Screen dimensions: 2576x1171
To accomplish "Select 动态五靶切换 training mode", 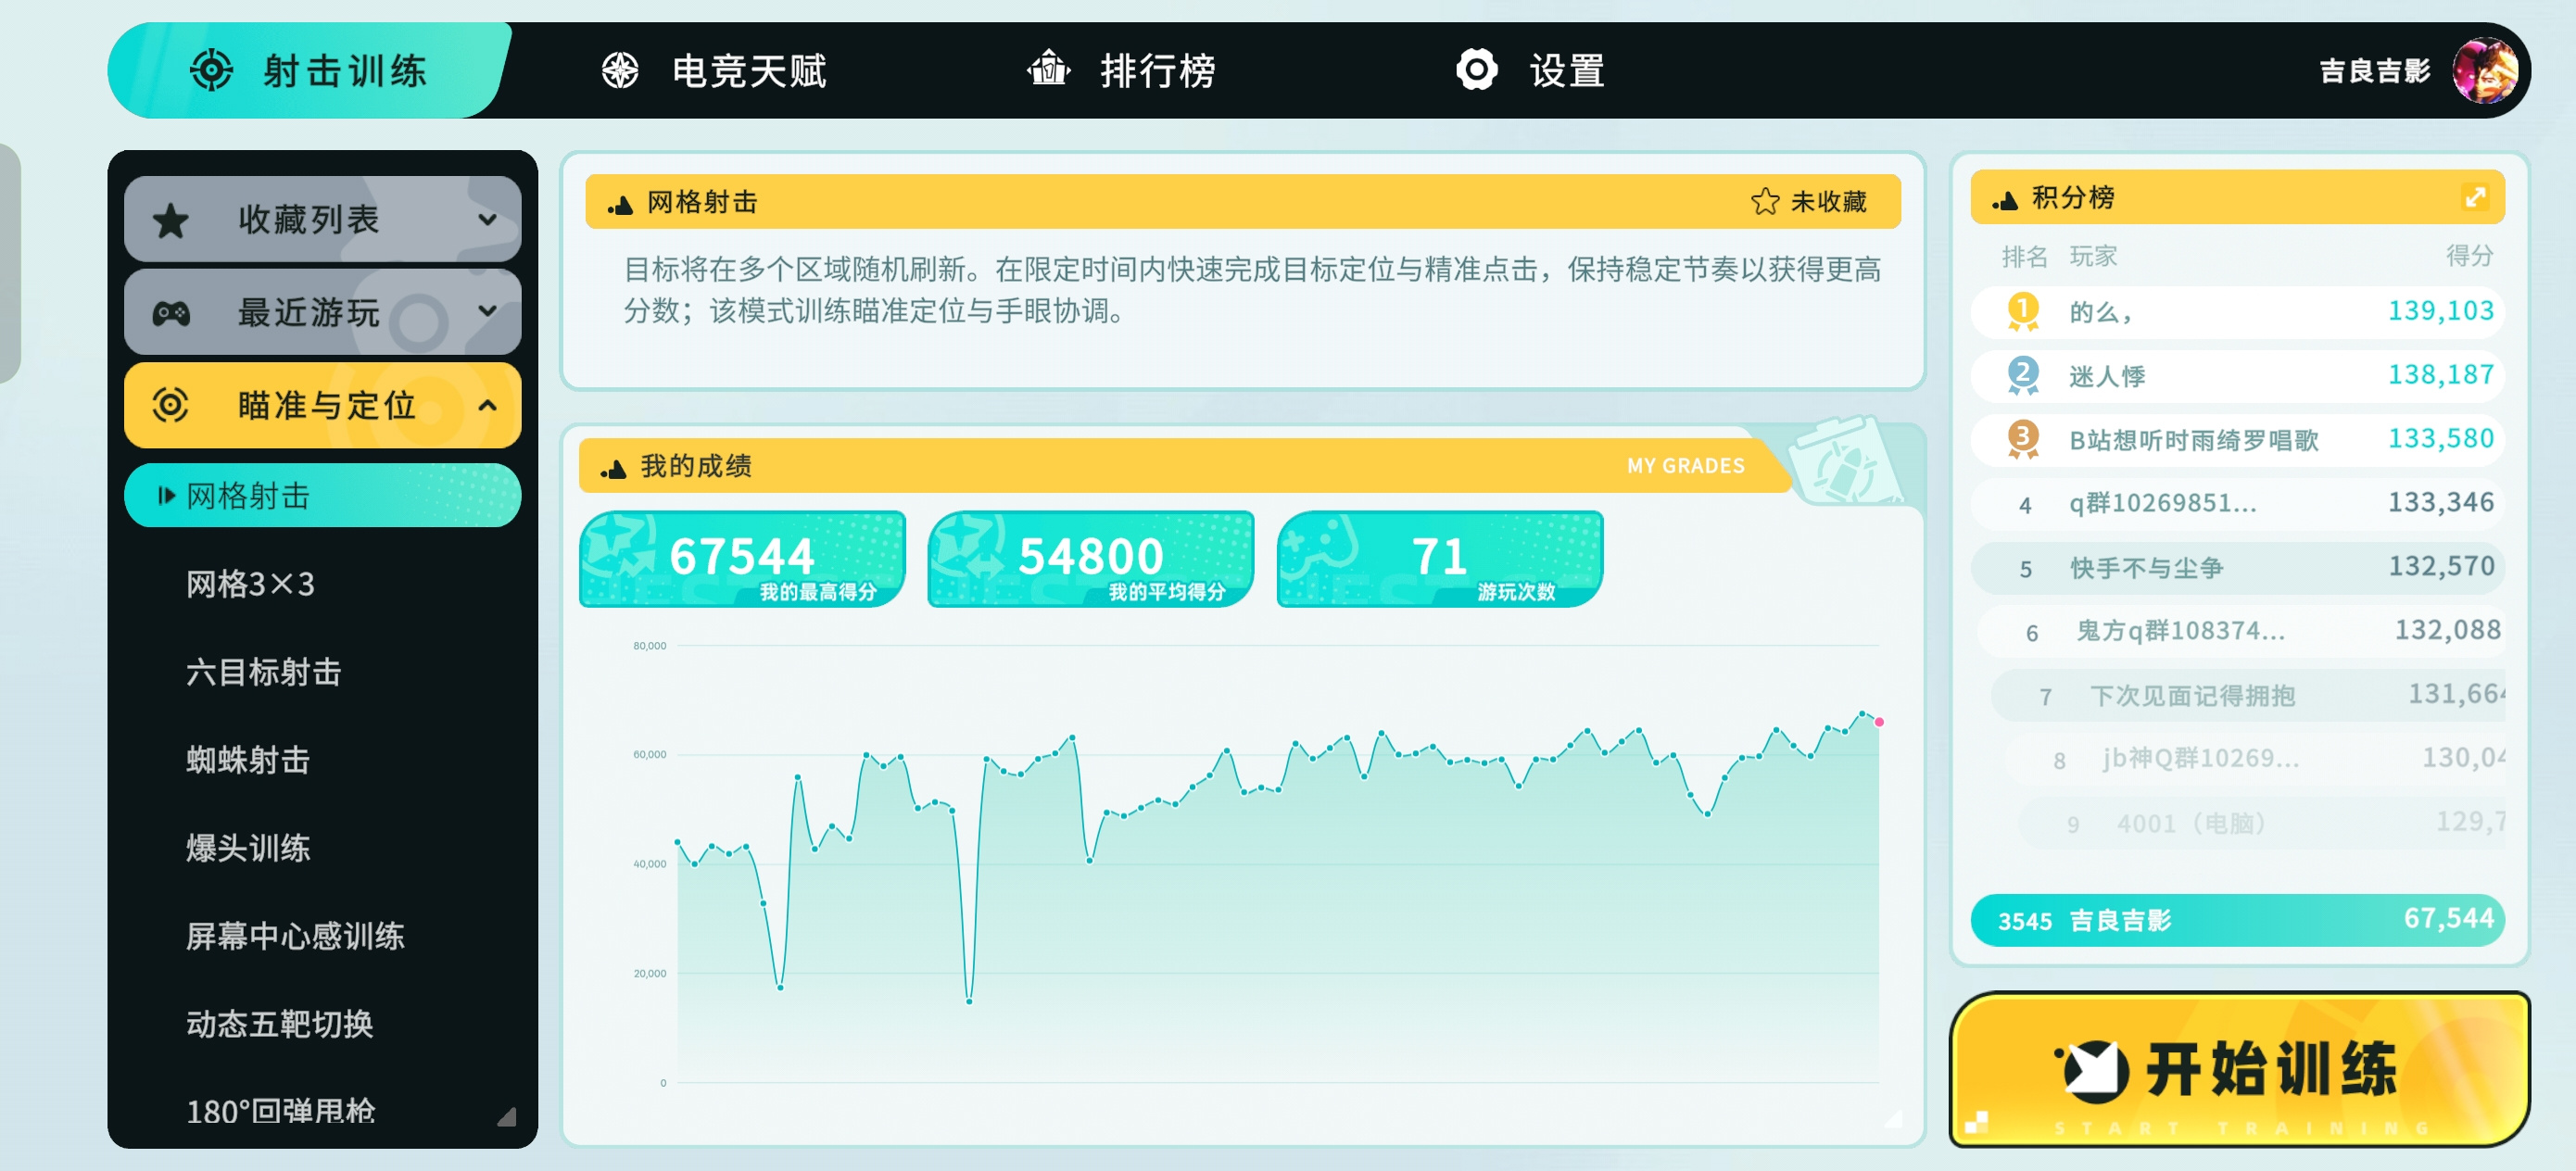I will pyautogui.click(x=280, y=1024).
